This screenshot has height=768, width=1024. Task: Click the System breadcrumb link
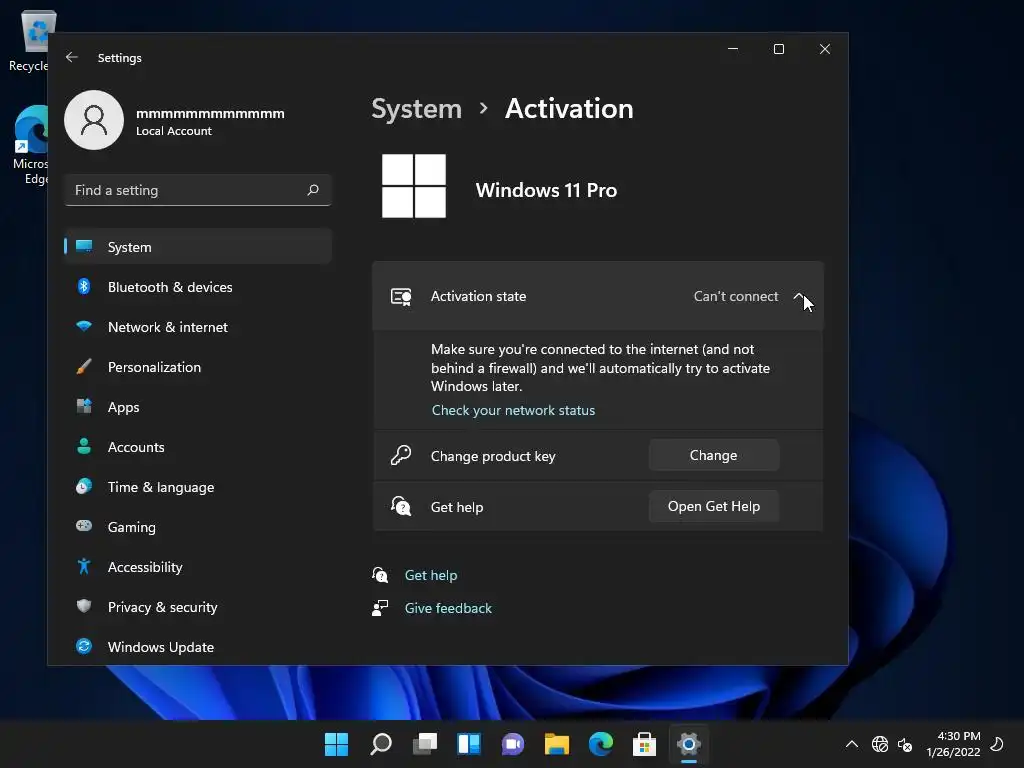pyautogui.click(x=417, y=108)
